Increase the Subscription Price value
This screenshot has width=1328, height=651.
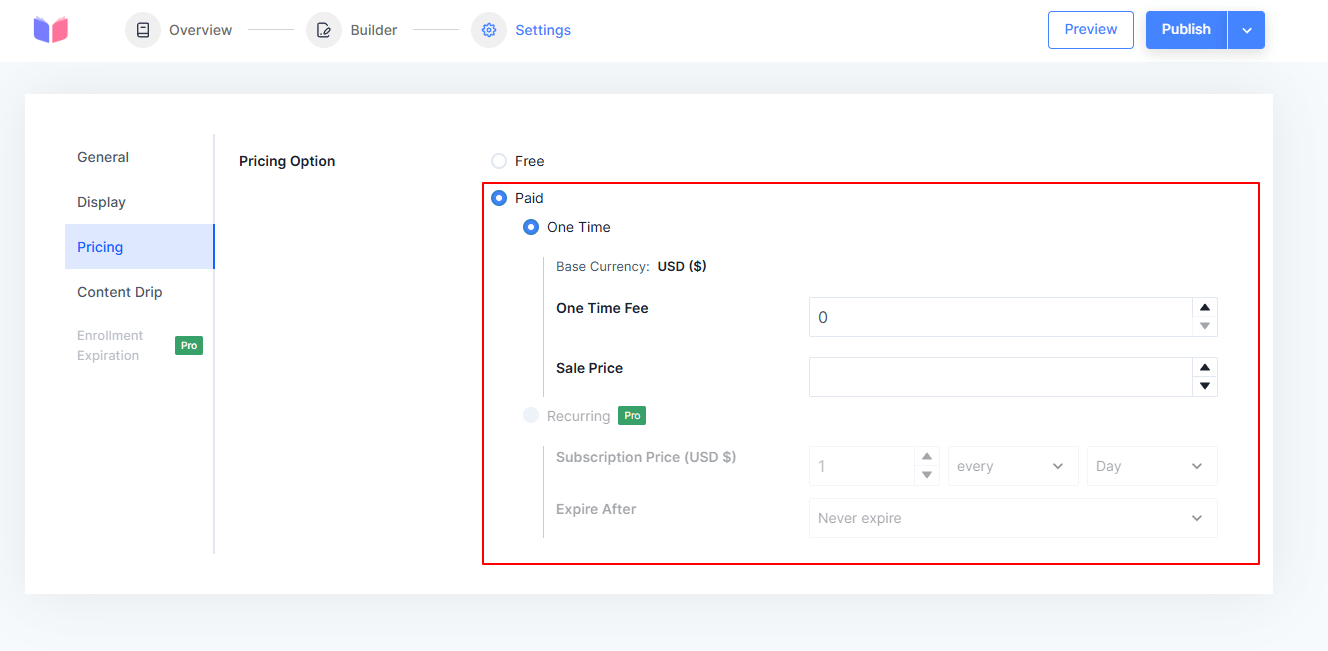tap(927, 457)
